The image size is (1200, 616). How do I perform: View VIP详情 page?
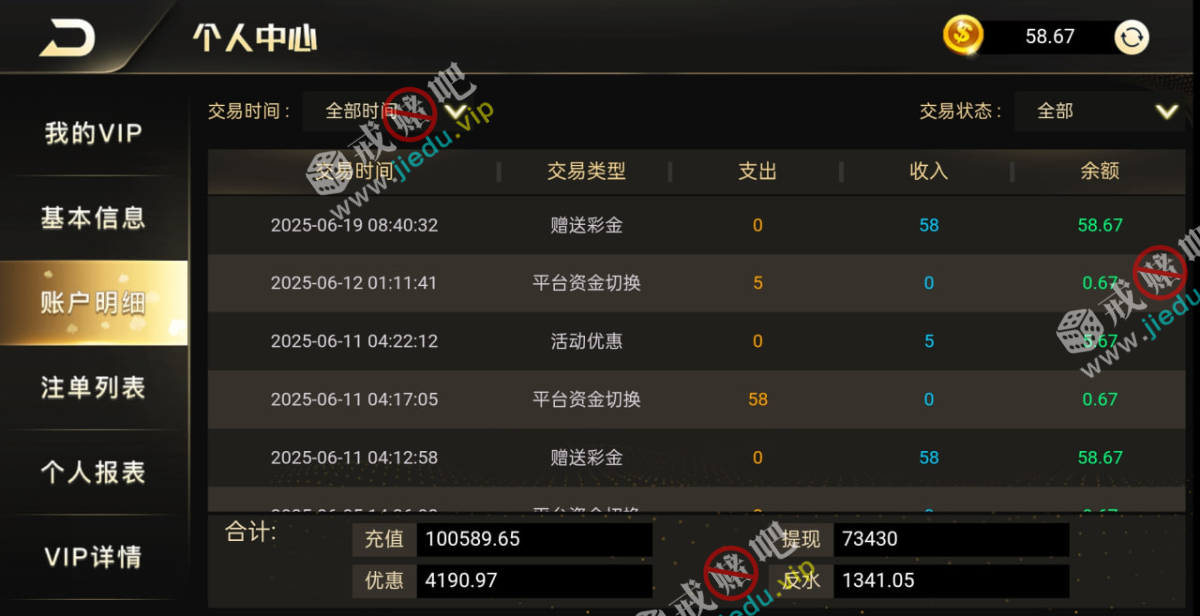coord(94,557)
